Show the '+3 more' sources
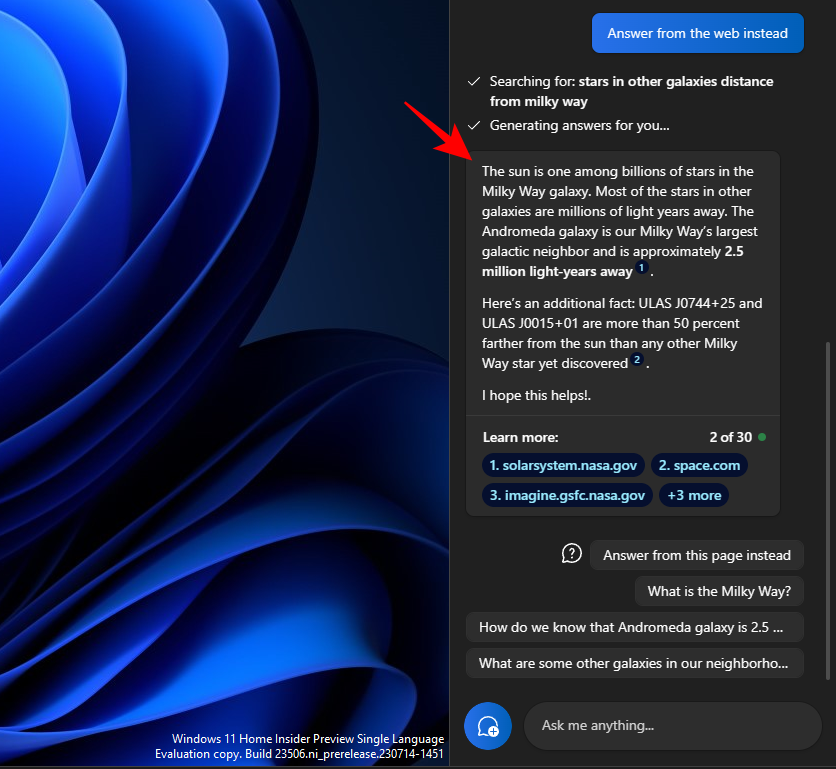This screenshot has width=836, height=769. coord(694,495)
